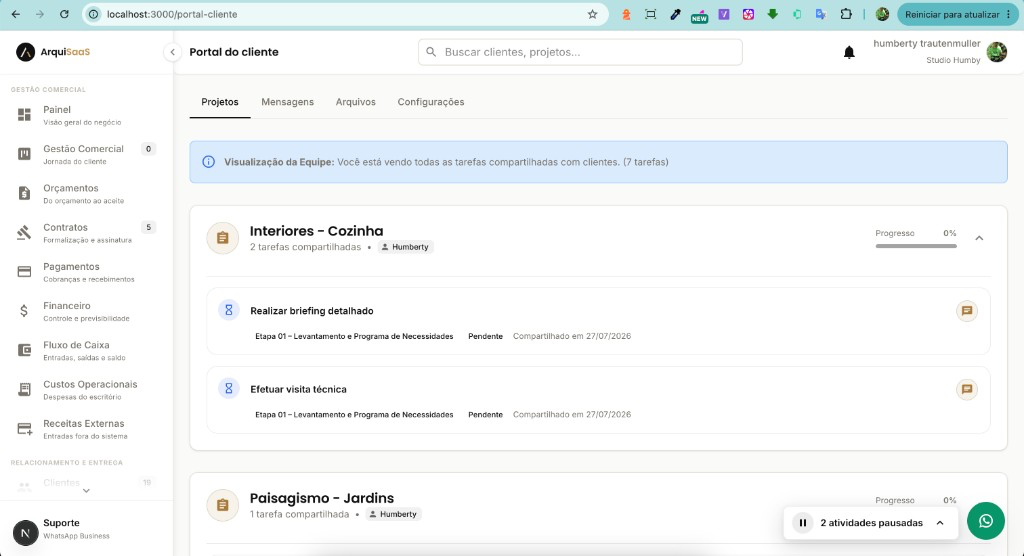Click the Contratos badge showing 5
1024x556 pixels.
pyautogui.click(x=148, y=227)
